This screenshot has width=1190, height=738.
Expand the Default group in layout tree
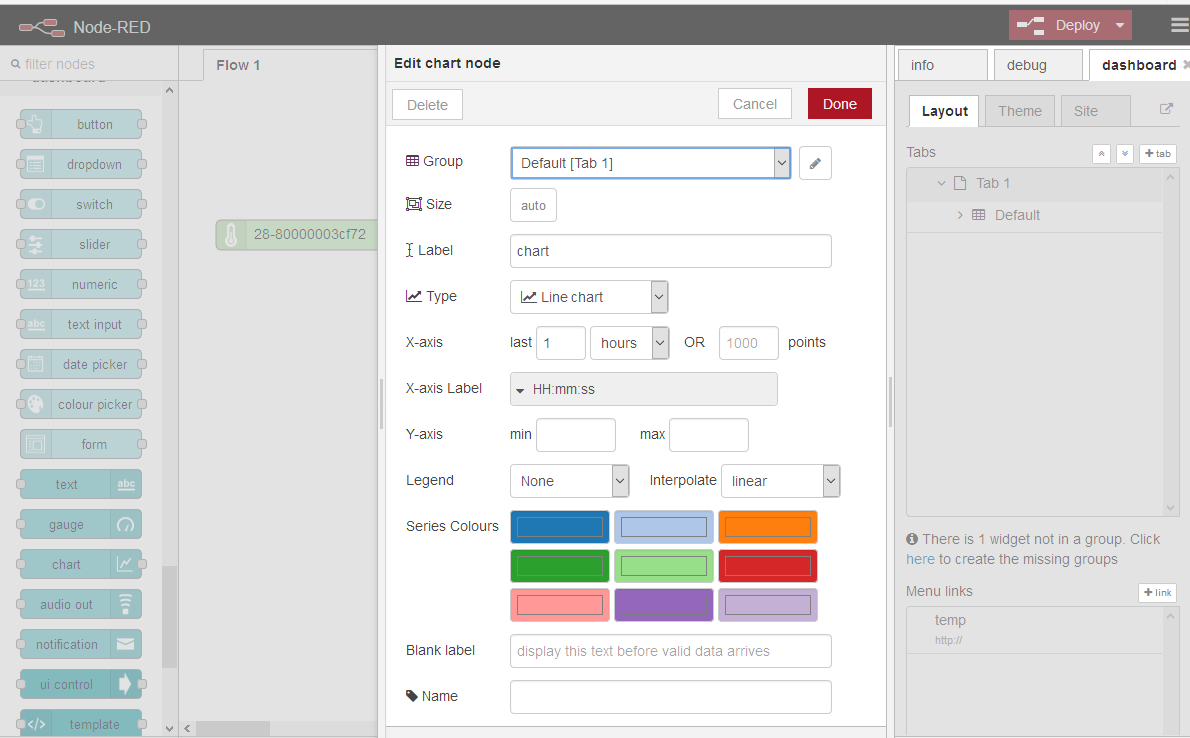coord(960,215)
